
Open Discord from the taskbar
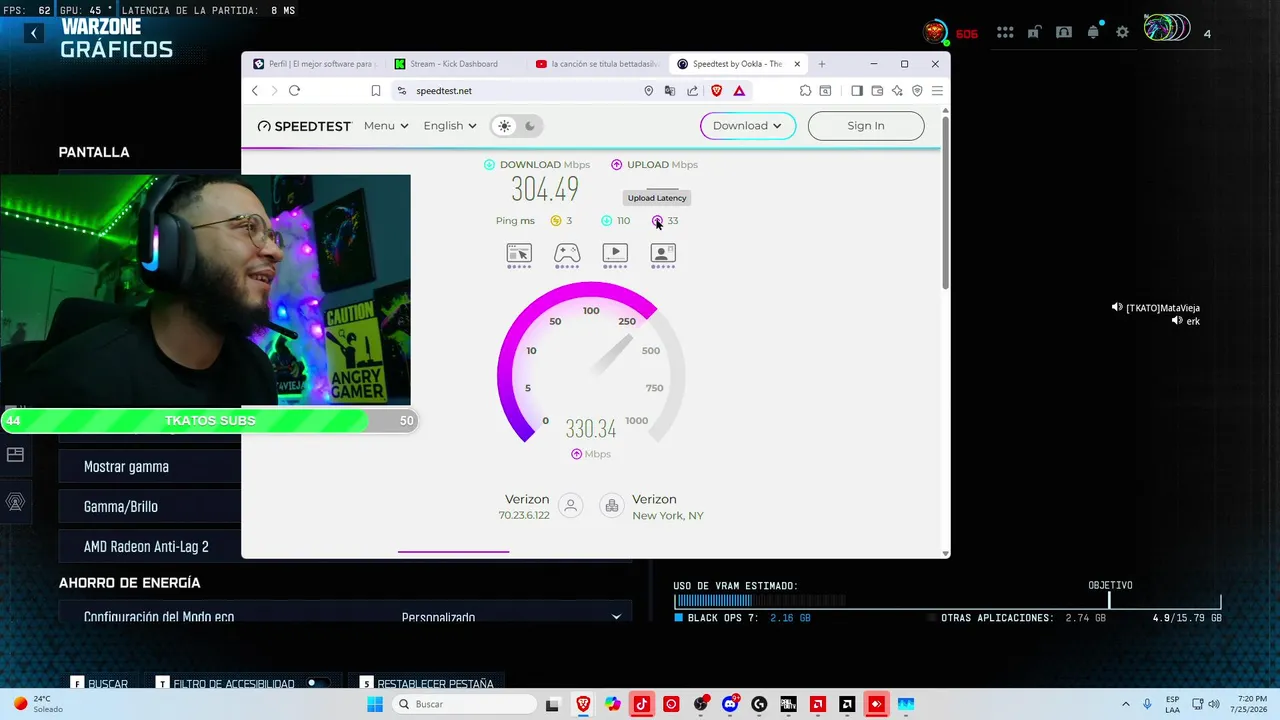tap(730, 704)
